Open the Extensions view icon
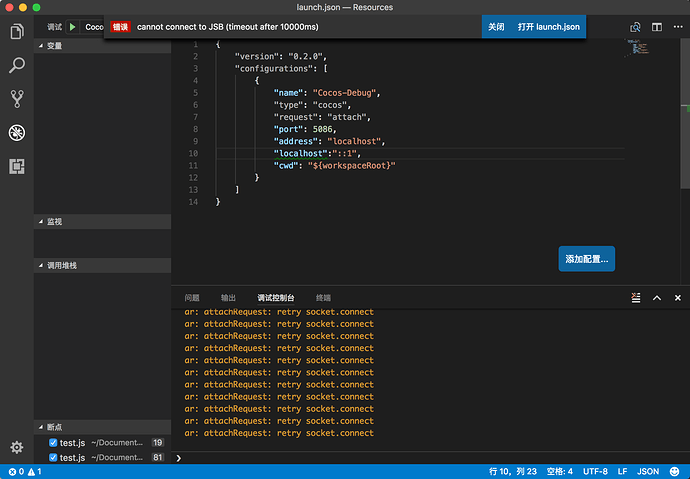The height and width of the screenshot is (479, 690). point(16,166)
